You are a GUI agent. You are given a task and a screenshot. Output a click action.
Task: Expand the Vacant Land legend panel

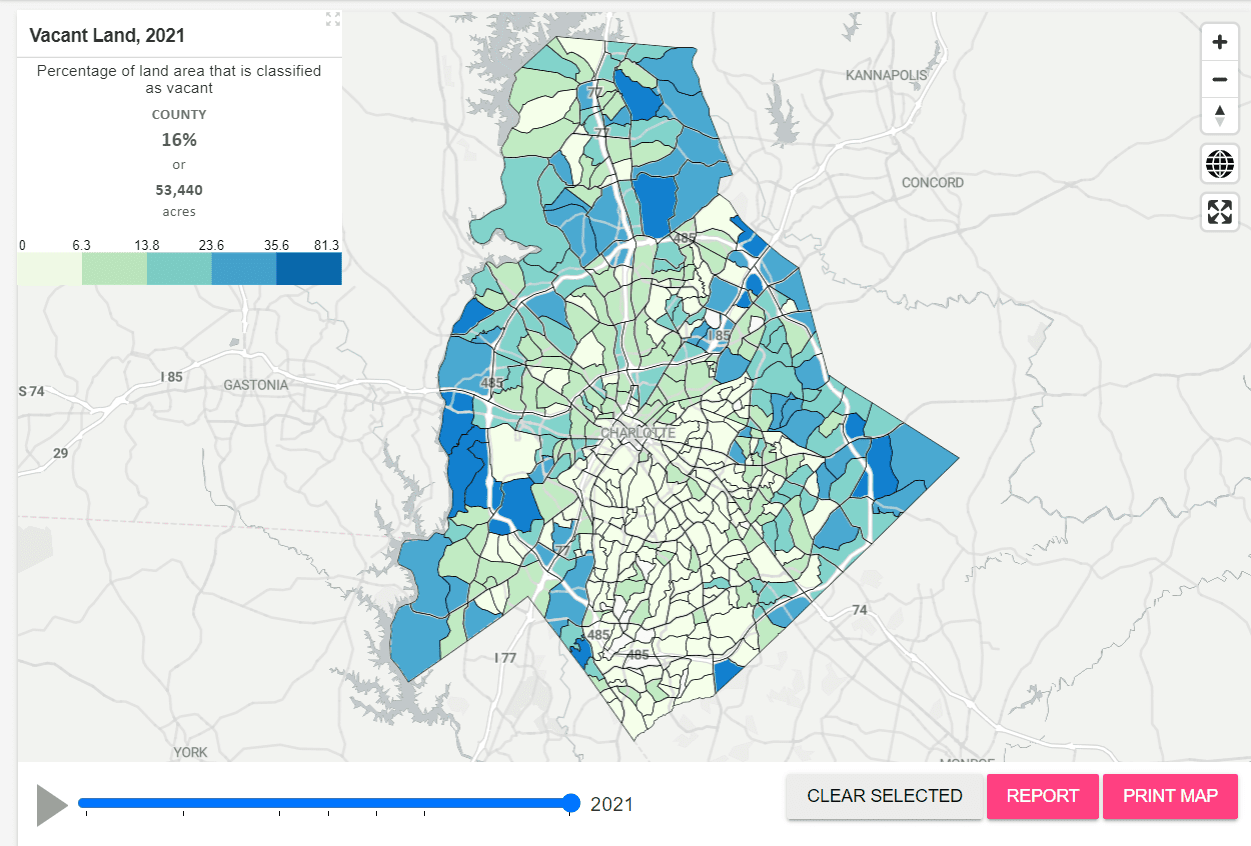coord(332,18)
